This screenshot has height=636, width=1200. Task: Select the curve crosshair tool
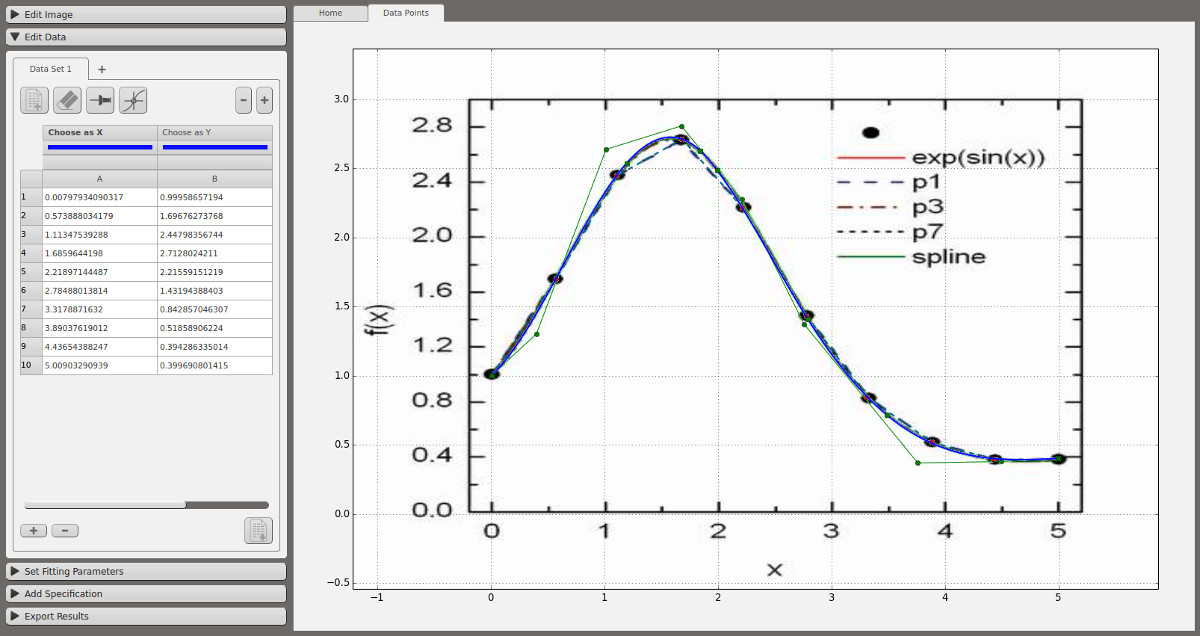[x=133, y=100]
